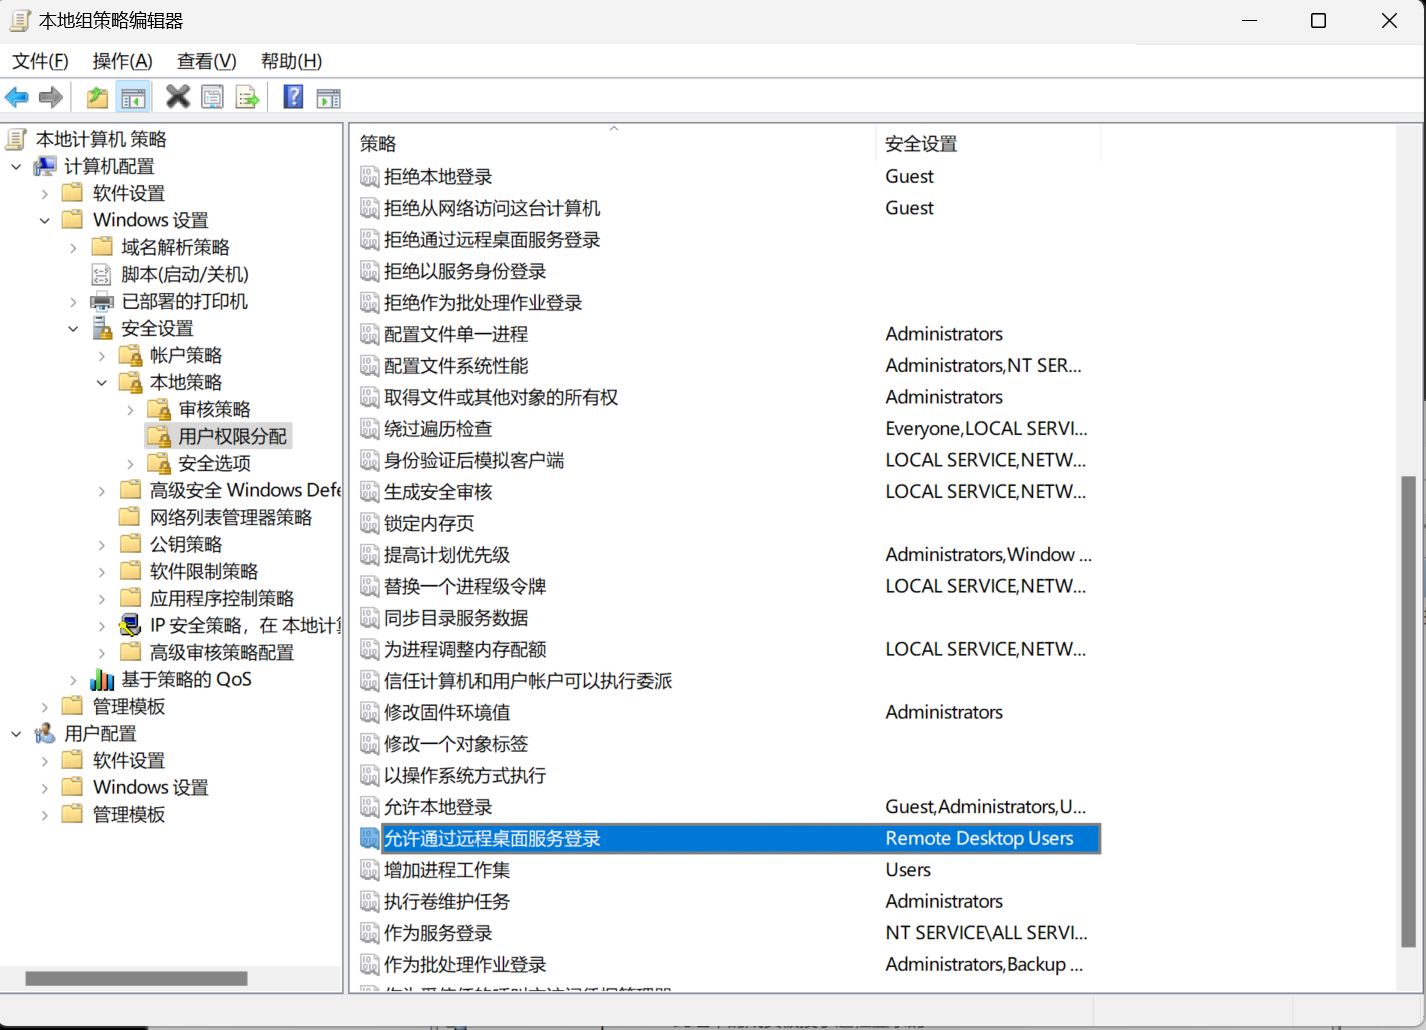Select the 用户权限分配 tree item
The width and height of the screenshot is (1426, 1030).
pyautogui.click(x=232, y=436)
